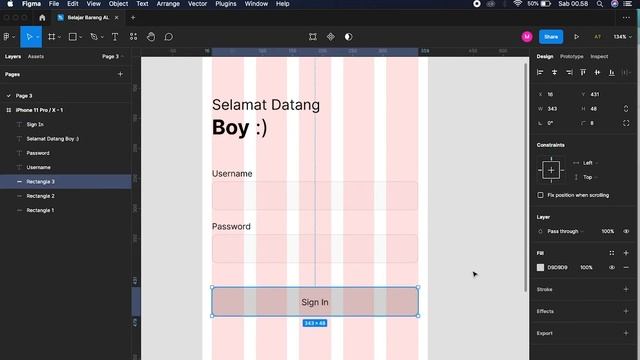Screen dimensions: 640x360
Task: Open the File menu
Action: pyautogui.click(x=54, y=4)
